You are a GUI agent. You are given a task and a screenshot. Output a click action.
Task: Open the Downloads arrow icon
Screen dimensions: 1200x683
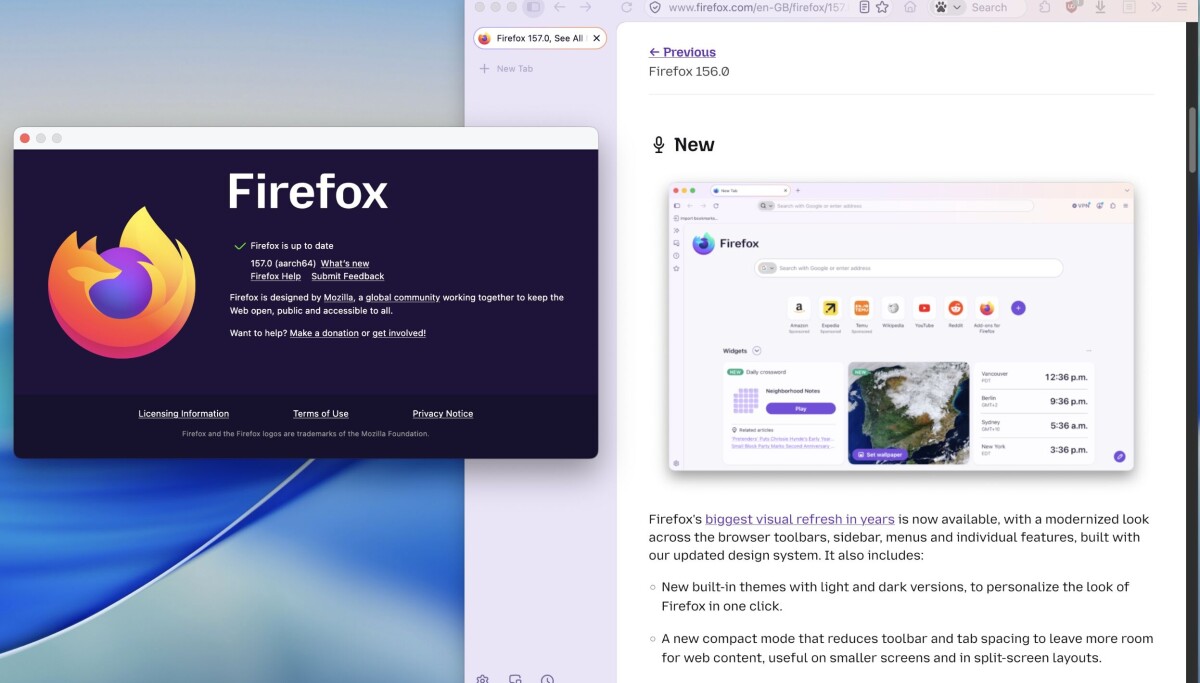click(1100, 7)
